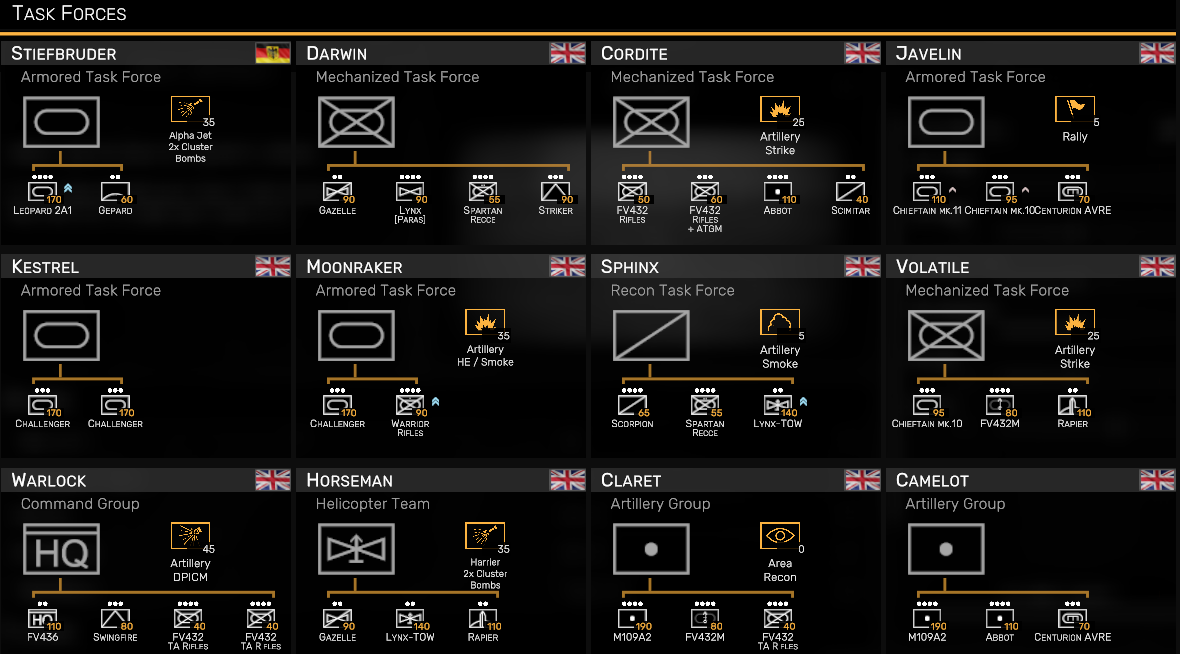This screenshot has width=1180, height=654.
Task: Select Javelin's Centurion AVRE unit icon
Action: [1072, 192]
